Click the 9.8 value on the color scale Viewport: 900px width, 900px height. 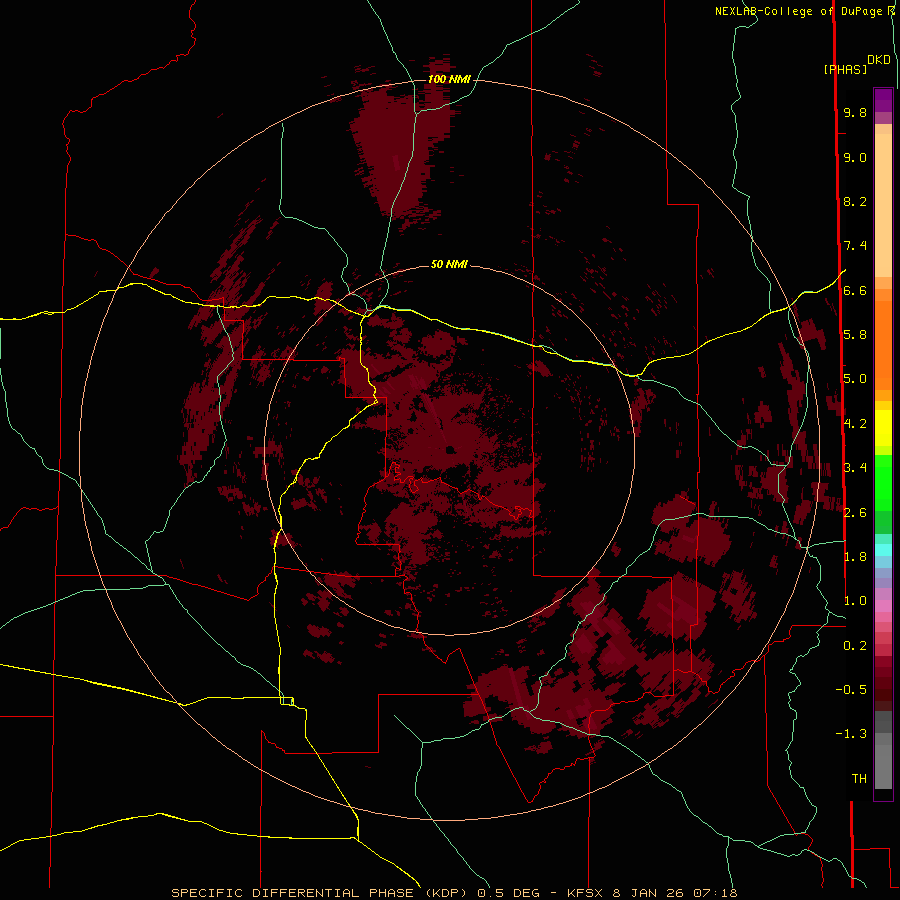(855, 112)
